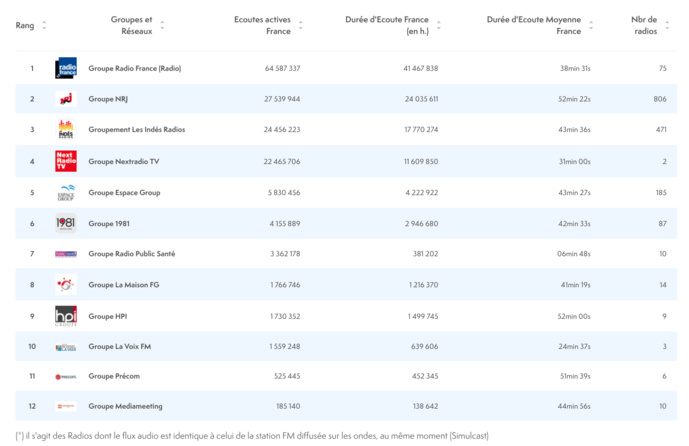Click the NextRadio TV logo
Screen dimensions: 689x446
coord(66,161)
